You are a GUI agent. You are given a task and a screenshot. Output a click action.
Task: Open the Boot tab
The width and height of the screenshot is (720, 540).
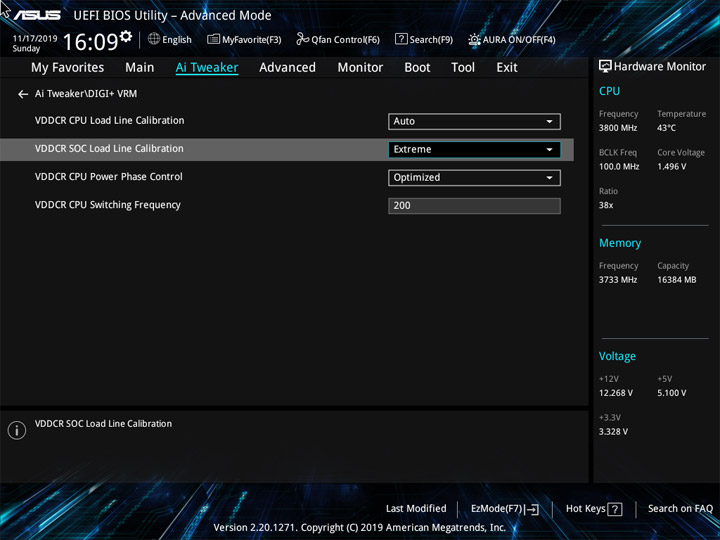(x=417, y=68)
